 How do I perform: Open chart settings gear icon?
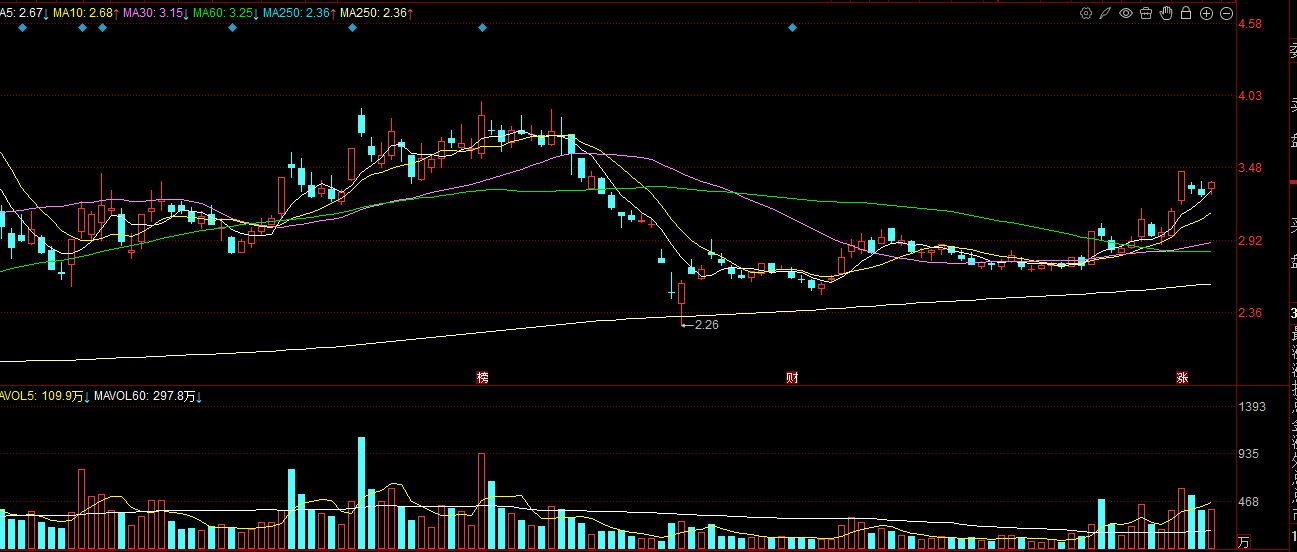tap(1086, 13)
